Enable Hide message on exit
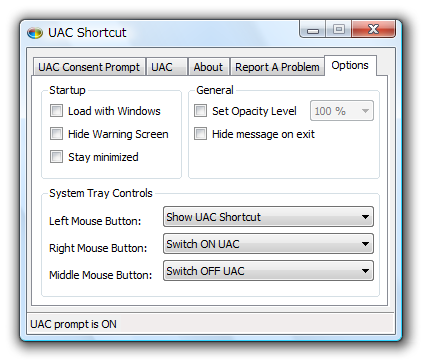The width and height of the screenshot is (424, 364). 200,134
